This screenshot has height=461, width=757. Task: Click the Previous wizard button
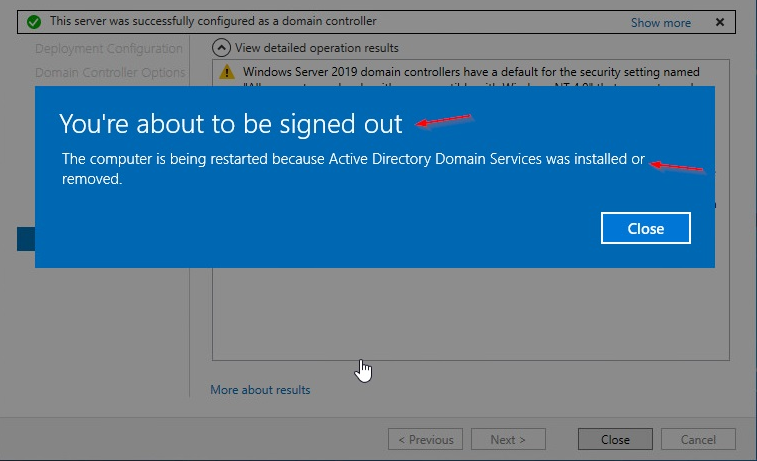point(425,439)
